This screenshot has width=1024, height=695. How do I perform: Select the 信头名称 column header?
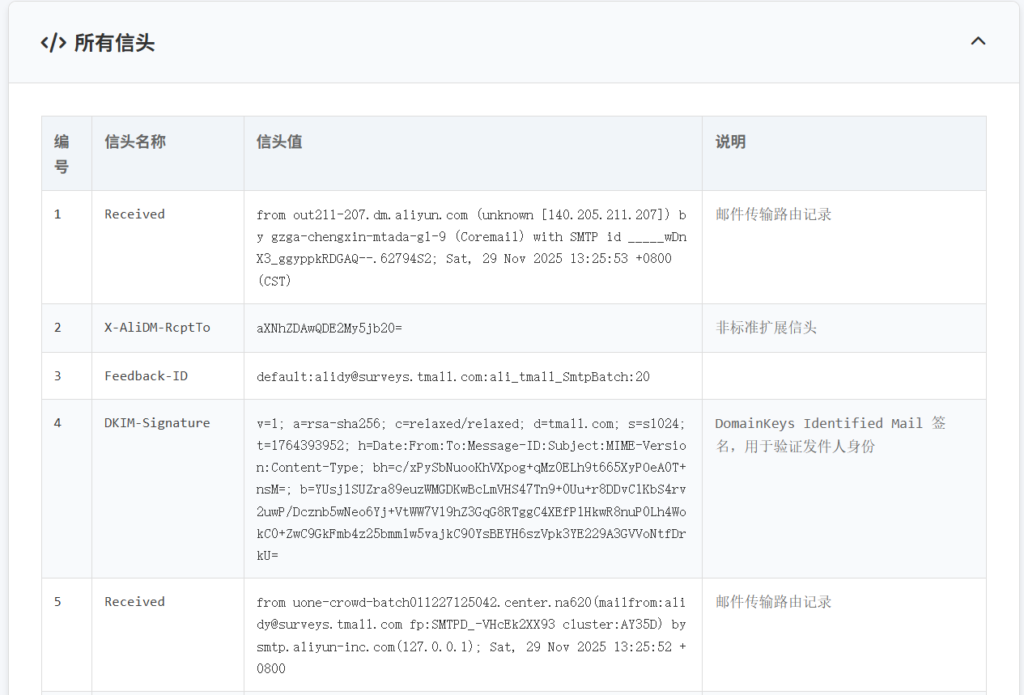click(x=135, y=142)
